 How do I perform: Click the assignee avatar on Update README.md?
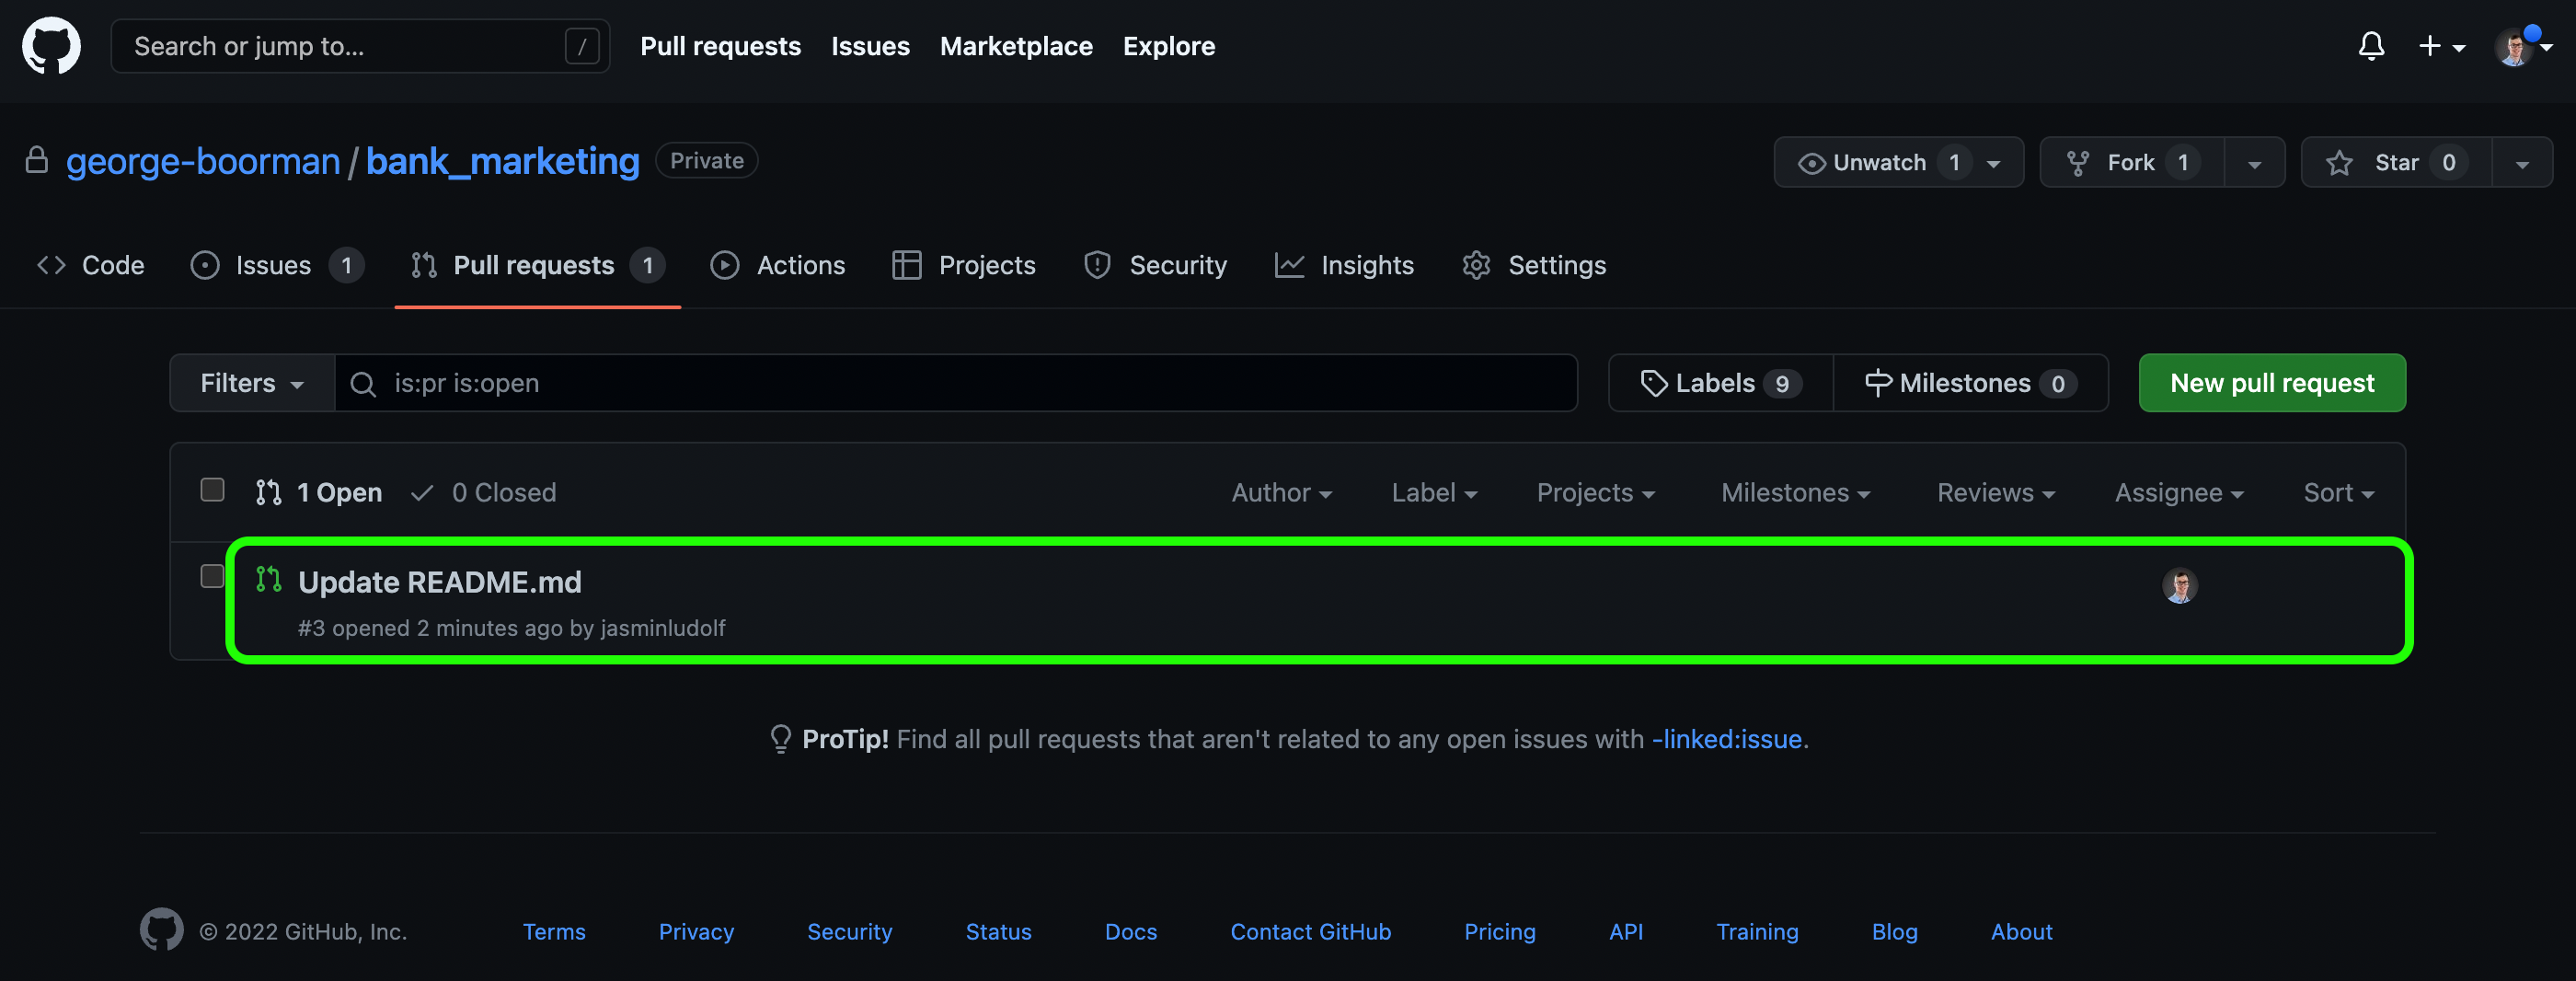(x=2180, y=585)
